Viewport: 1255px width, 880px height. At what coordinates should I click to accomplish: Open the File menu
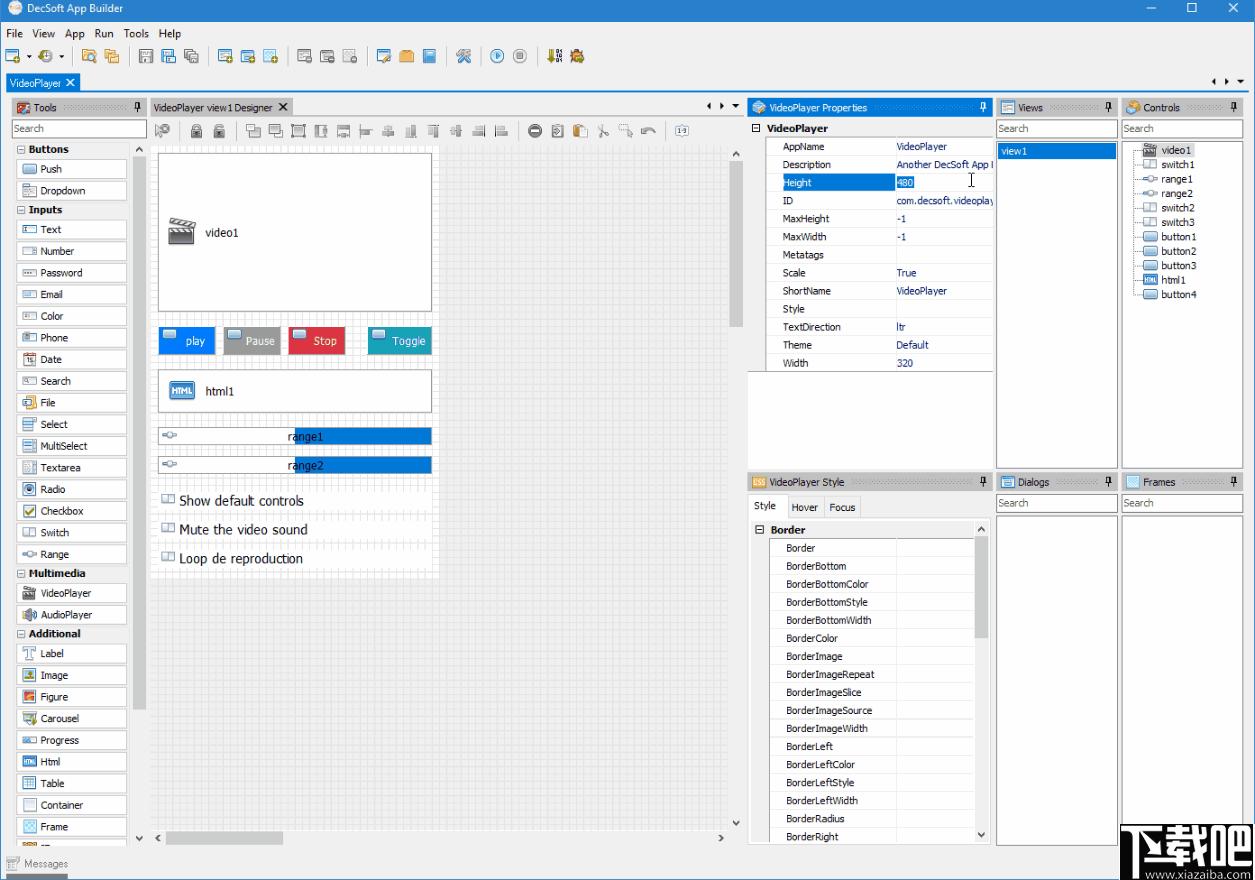pos(14,33)
